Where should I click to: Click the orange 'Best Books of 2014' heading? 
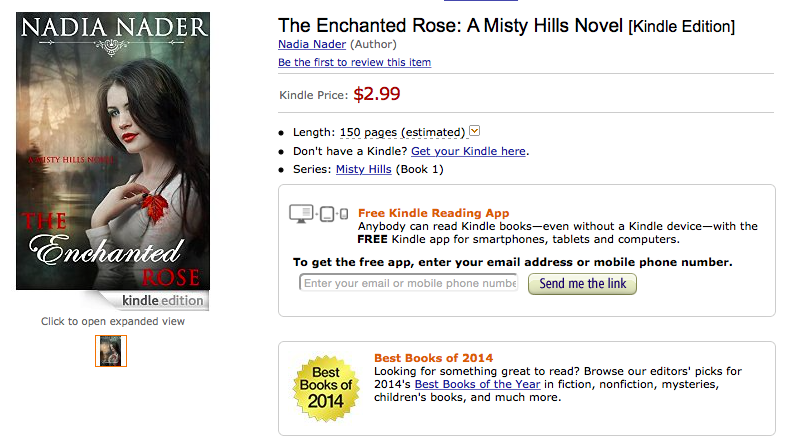point(433,357)
